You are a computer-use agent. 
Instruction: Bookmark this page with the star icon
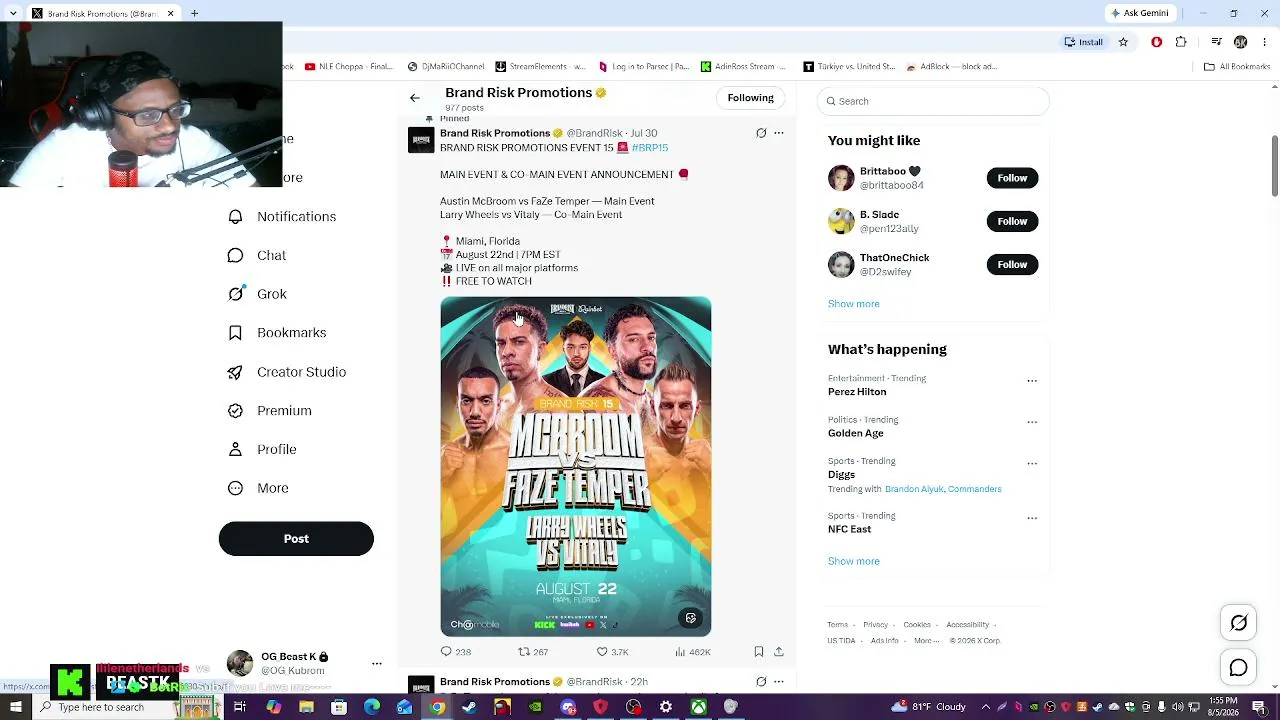[1123, 42]
